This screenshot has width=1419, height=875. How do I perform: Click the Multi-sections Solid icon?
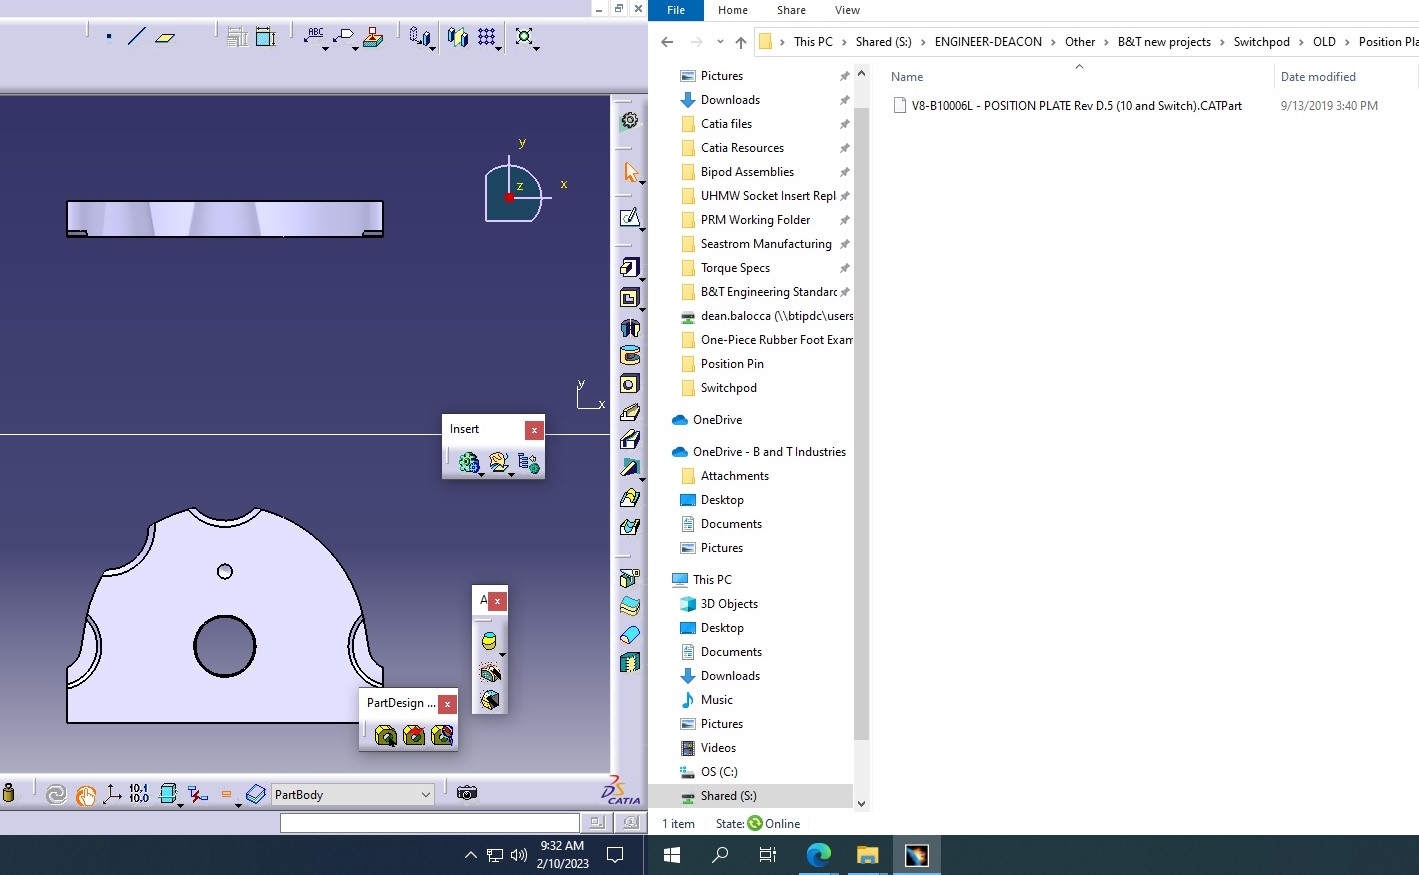(629, 497)
